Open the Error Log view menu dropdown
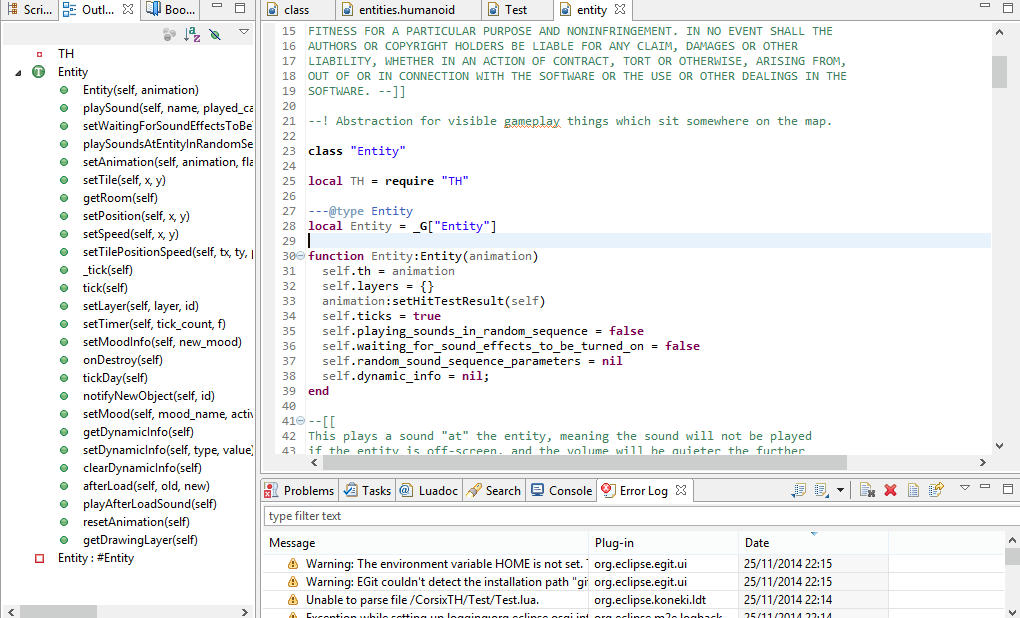 pos(964,489)
